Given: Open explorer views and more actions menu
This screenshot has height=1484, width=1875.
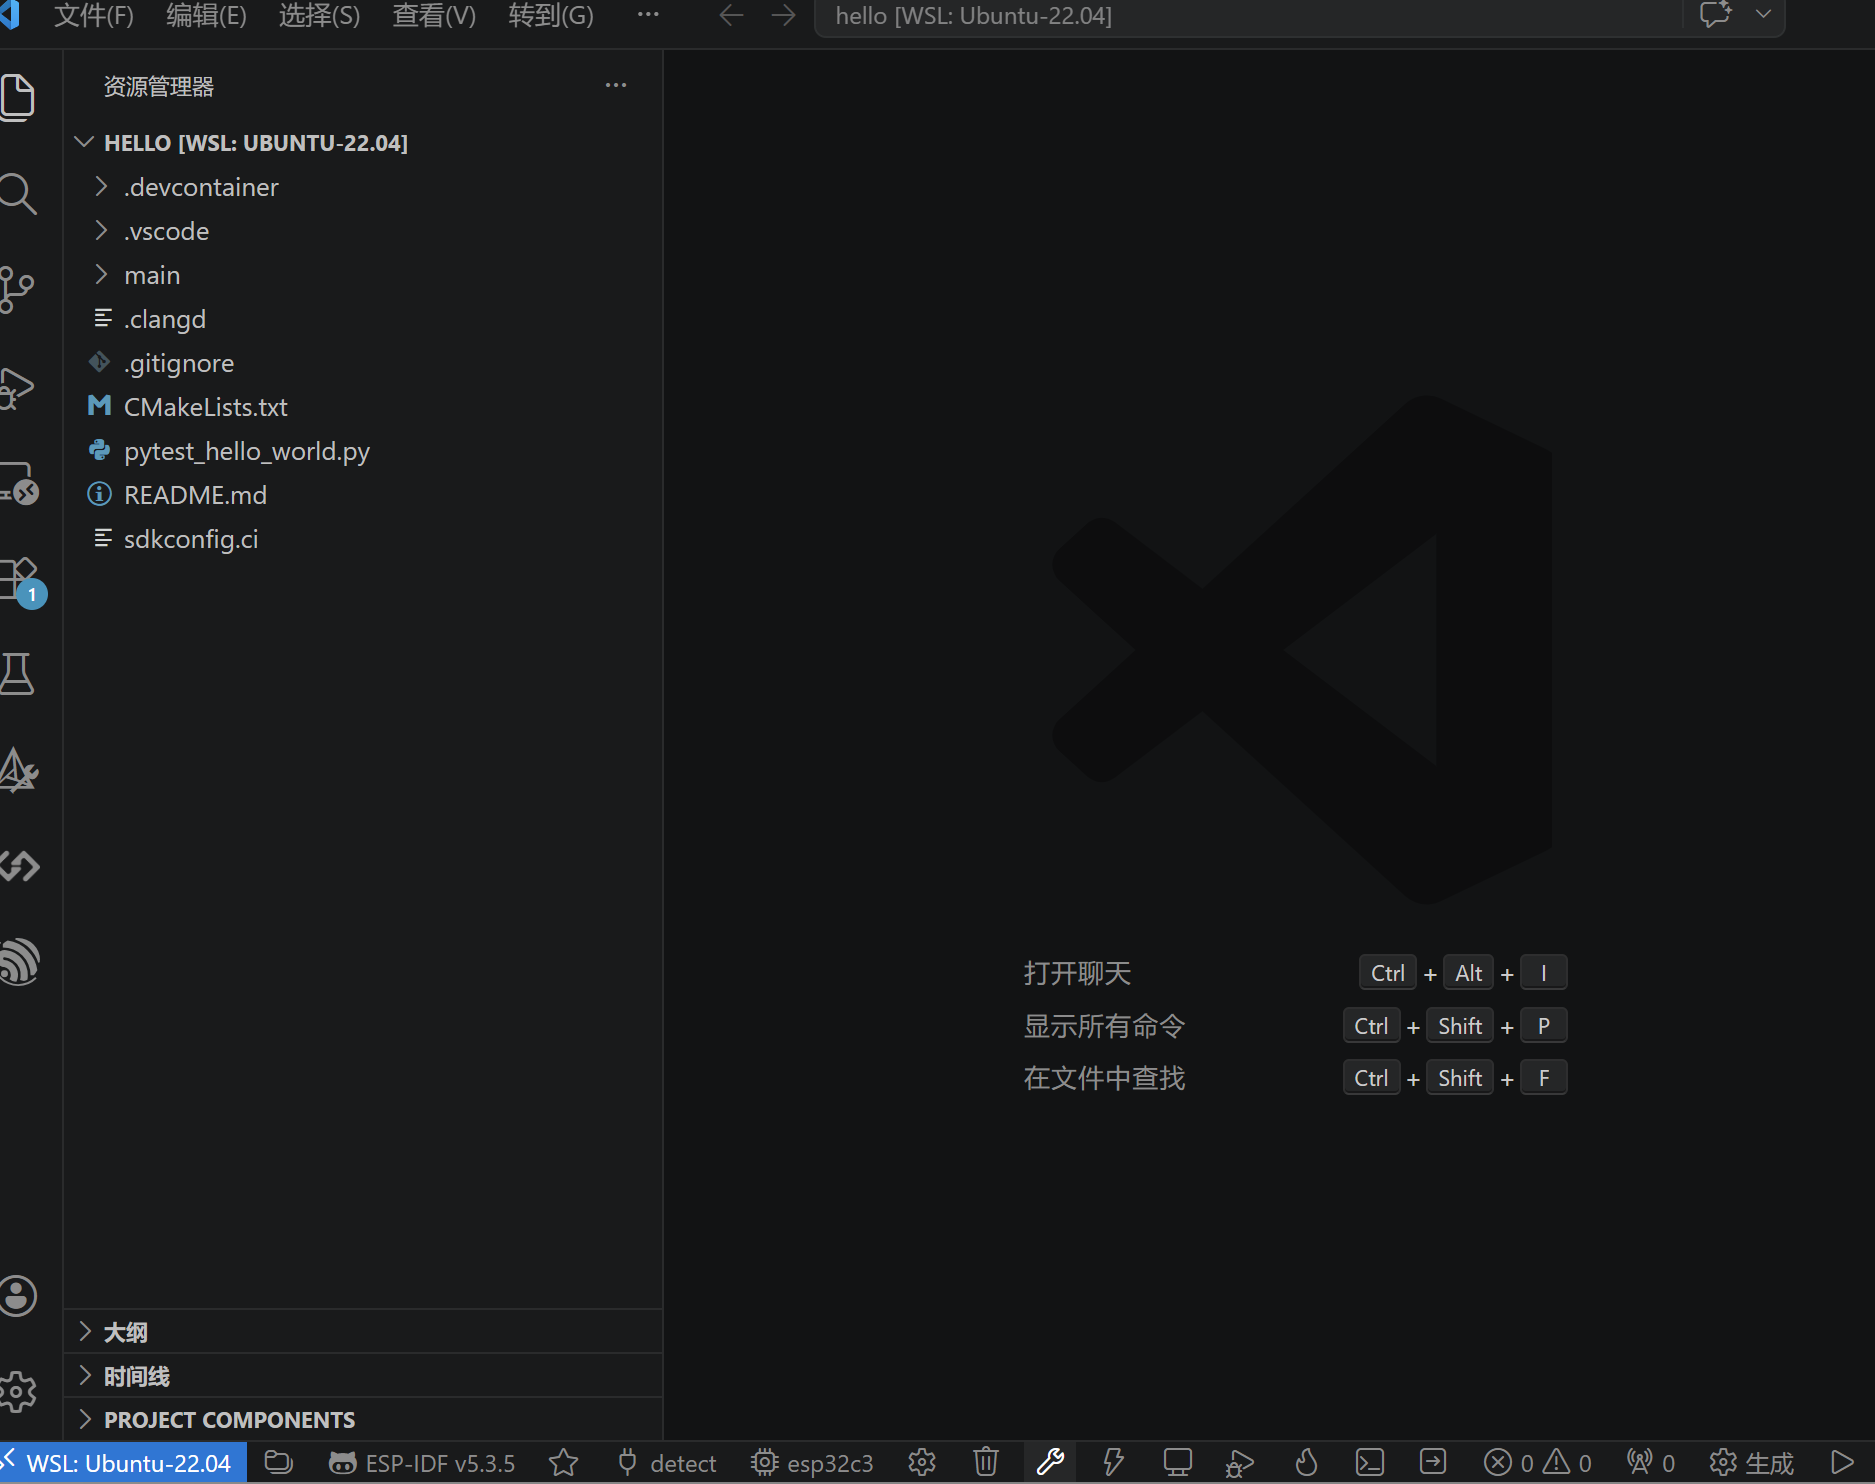Looking at the screenshot, I should (616, 86).
